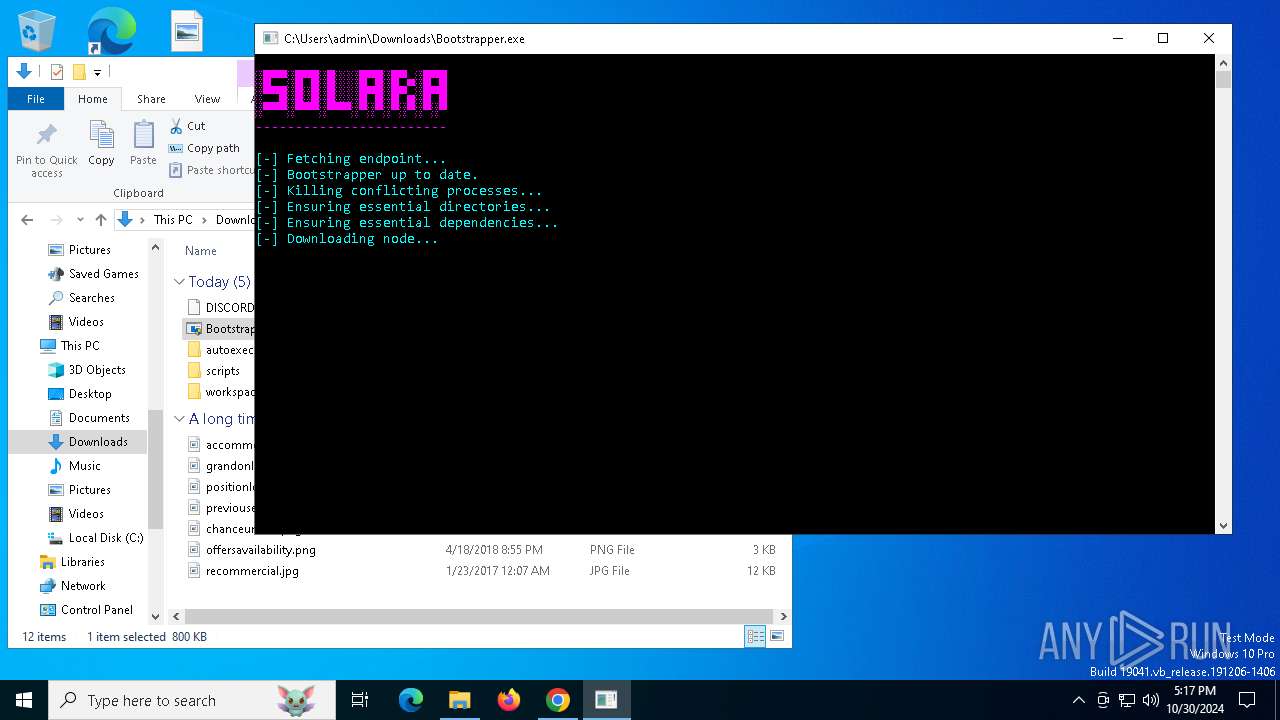Click the blue Downloads arrow in Explorer title bar
Screen dimensions: 1280x720
24,72
